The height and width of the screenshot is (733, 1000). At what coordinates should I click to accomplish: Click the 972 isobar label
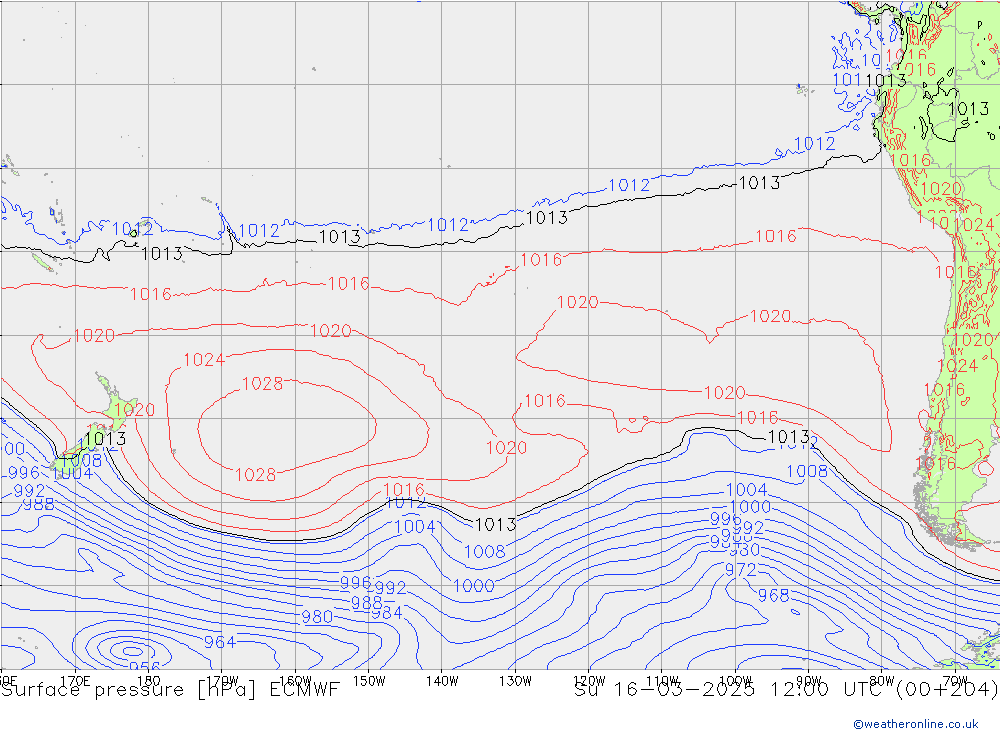click(741, 570)
